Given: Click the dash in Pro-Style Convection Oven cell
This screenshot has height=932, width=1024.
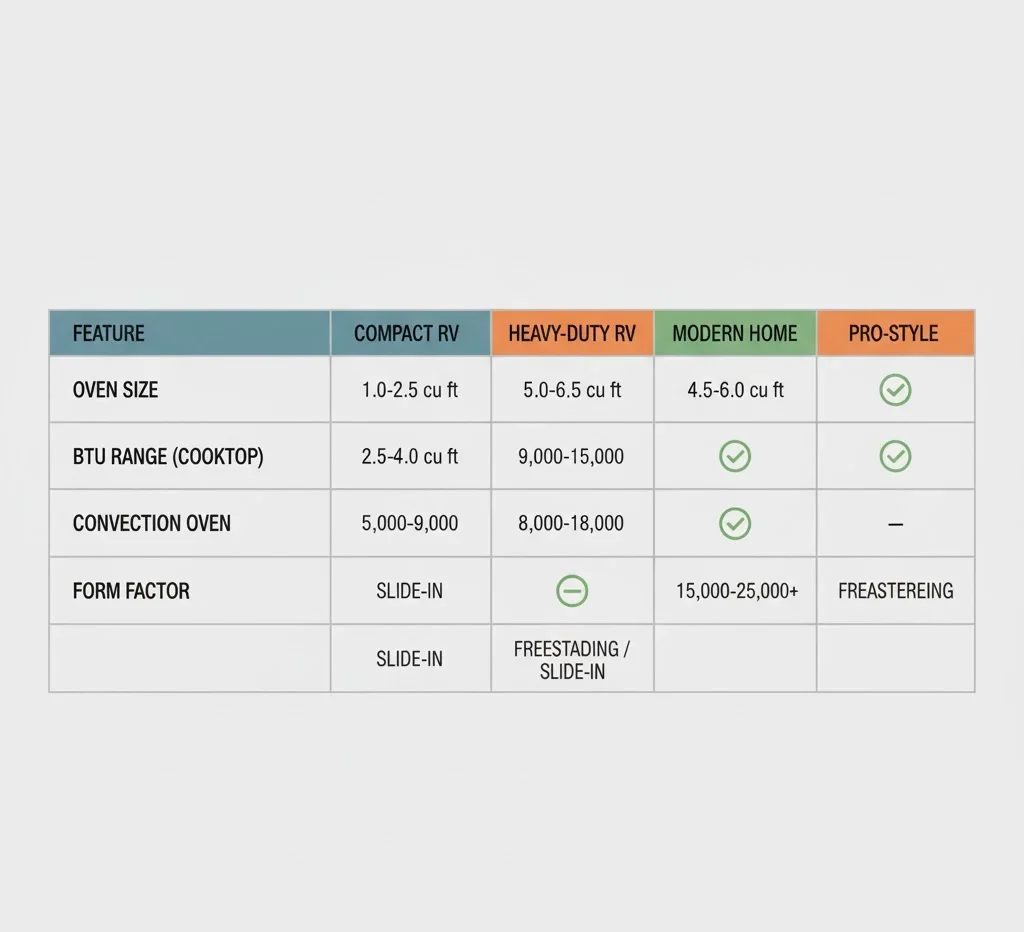Looking at the screenshot, I should (x=895, y=524).
